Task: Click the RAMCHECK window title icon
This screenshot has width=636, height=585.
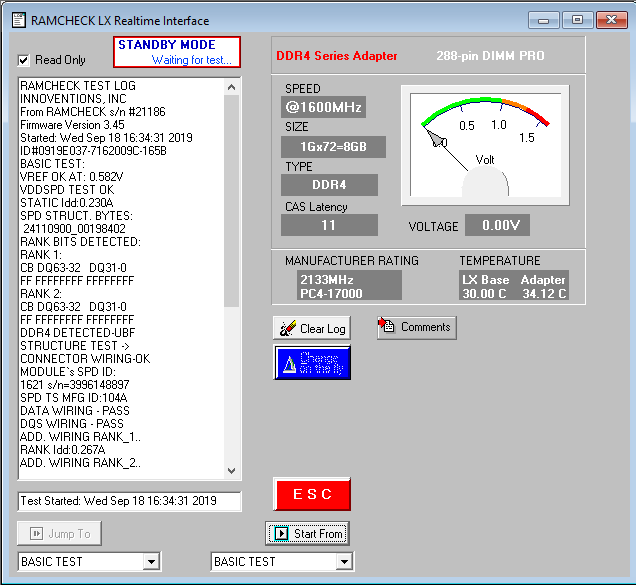Action: pos(18,20)
